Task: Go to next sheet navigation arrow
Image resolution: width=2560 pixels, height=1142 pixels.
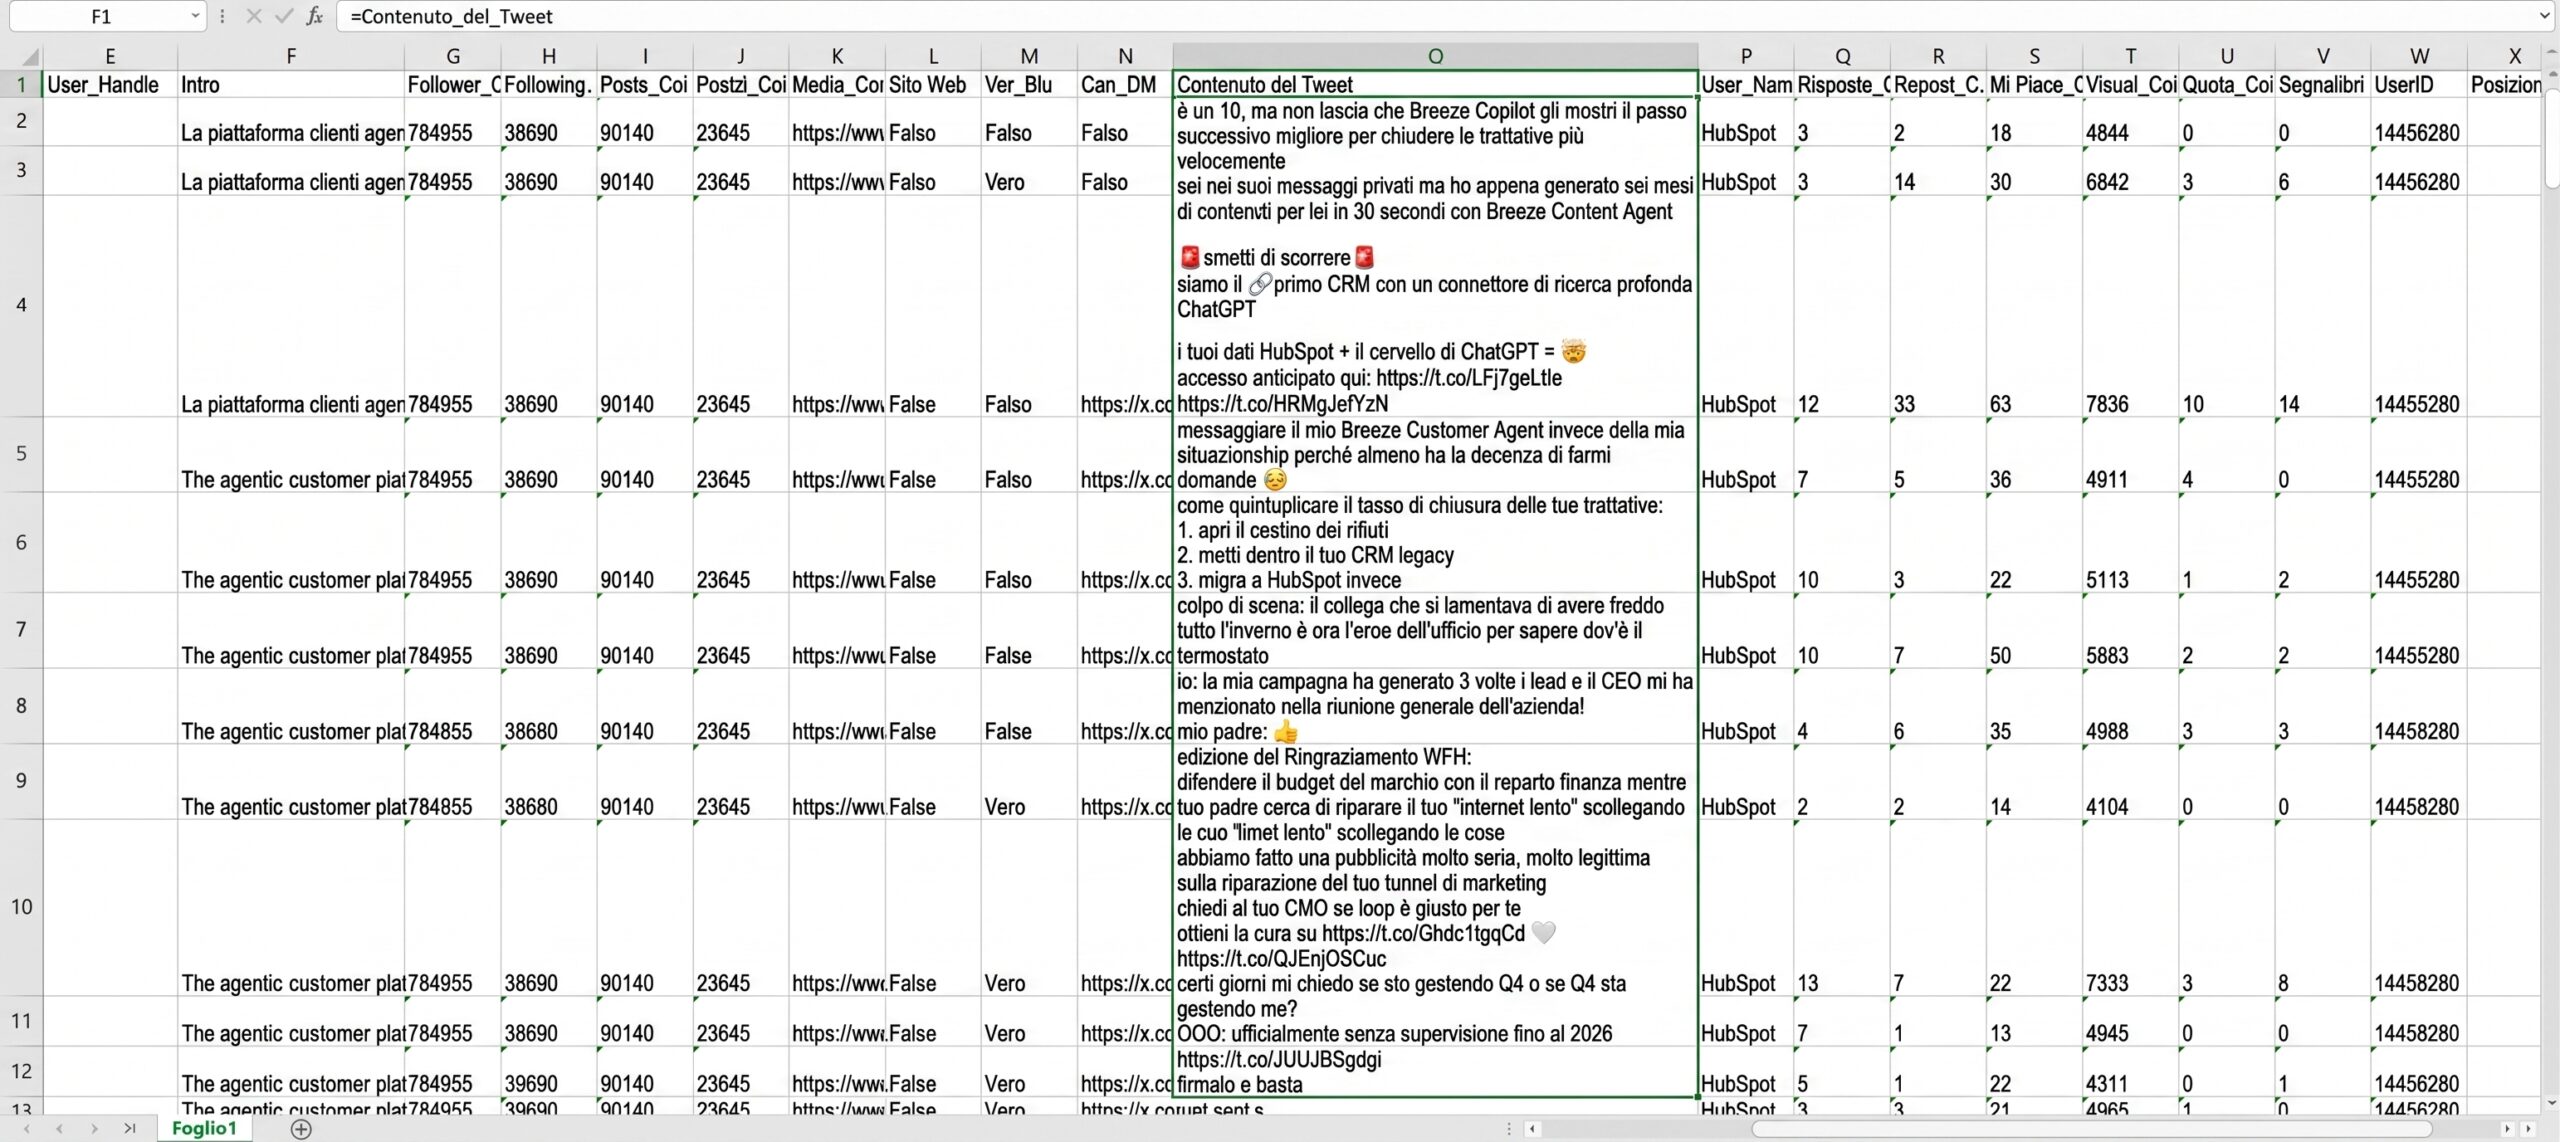Action: point(94,1129)
